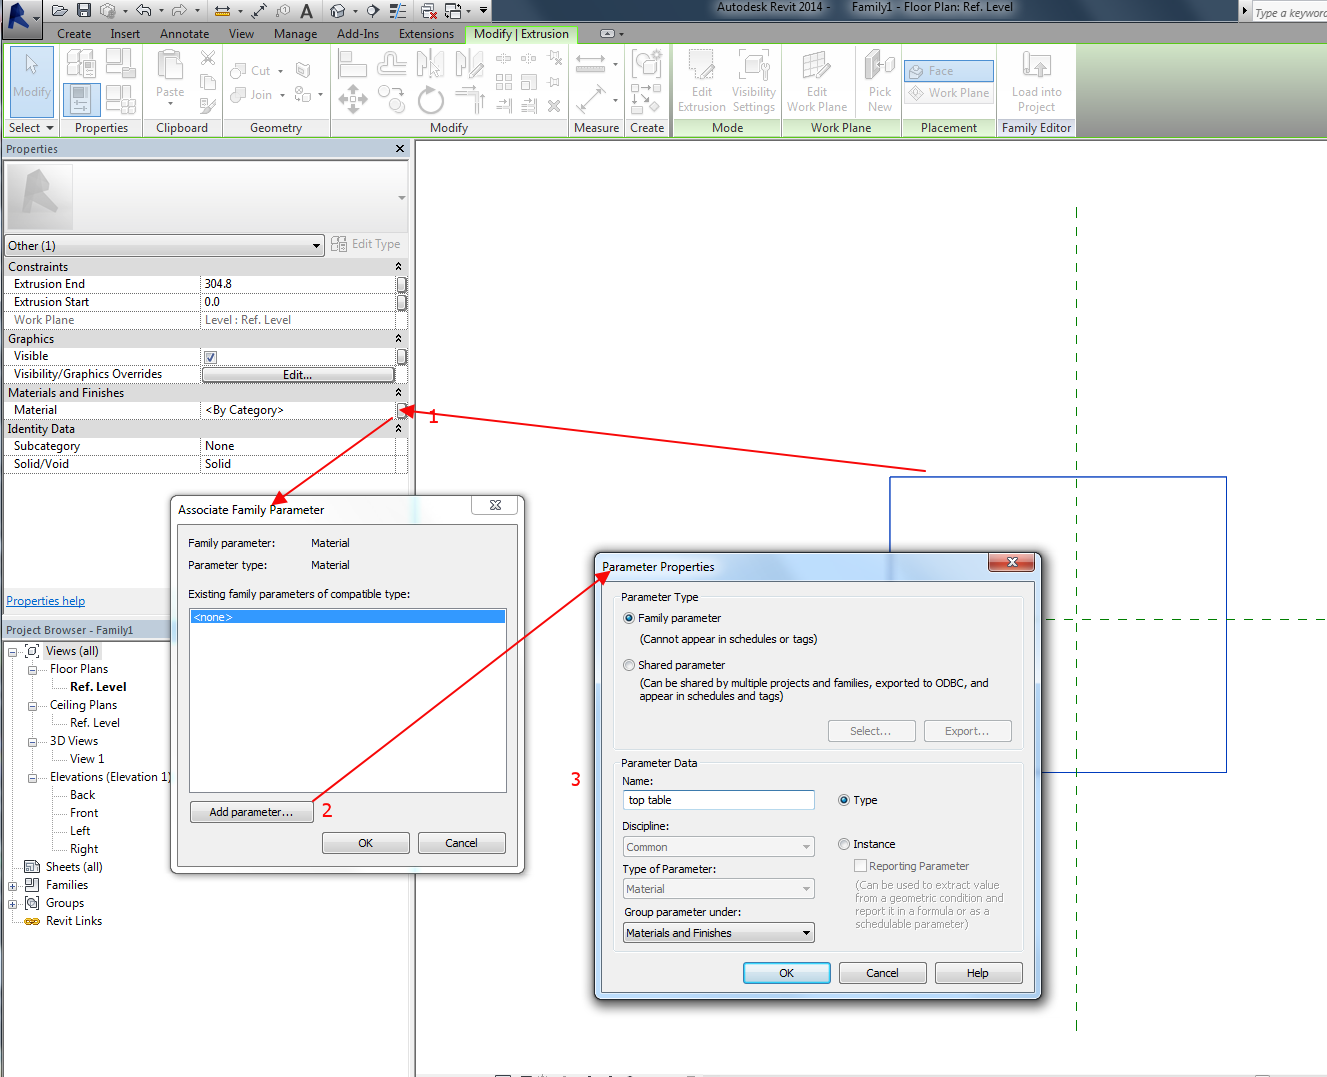Select the Shared parameter radio button
The width and height of the screenshot is (1327, 1077).
point(629,665)
